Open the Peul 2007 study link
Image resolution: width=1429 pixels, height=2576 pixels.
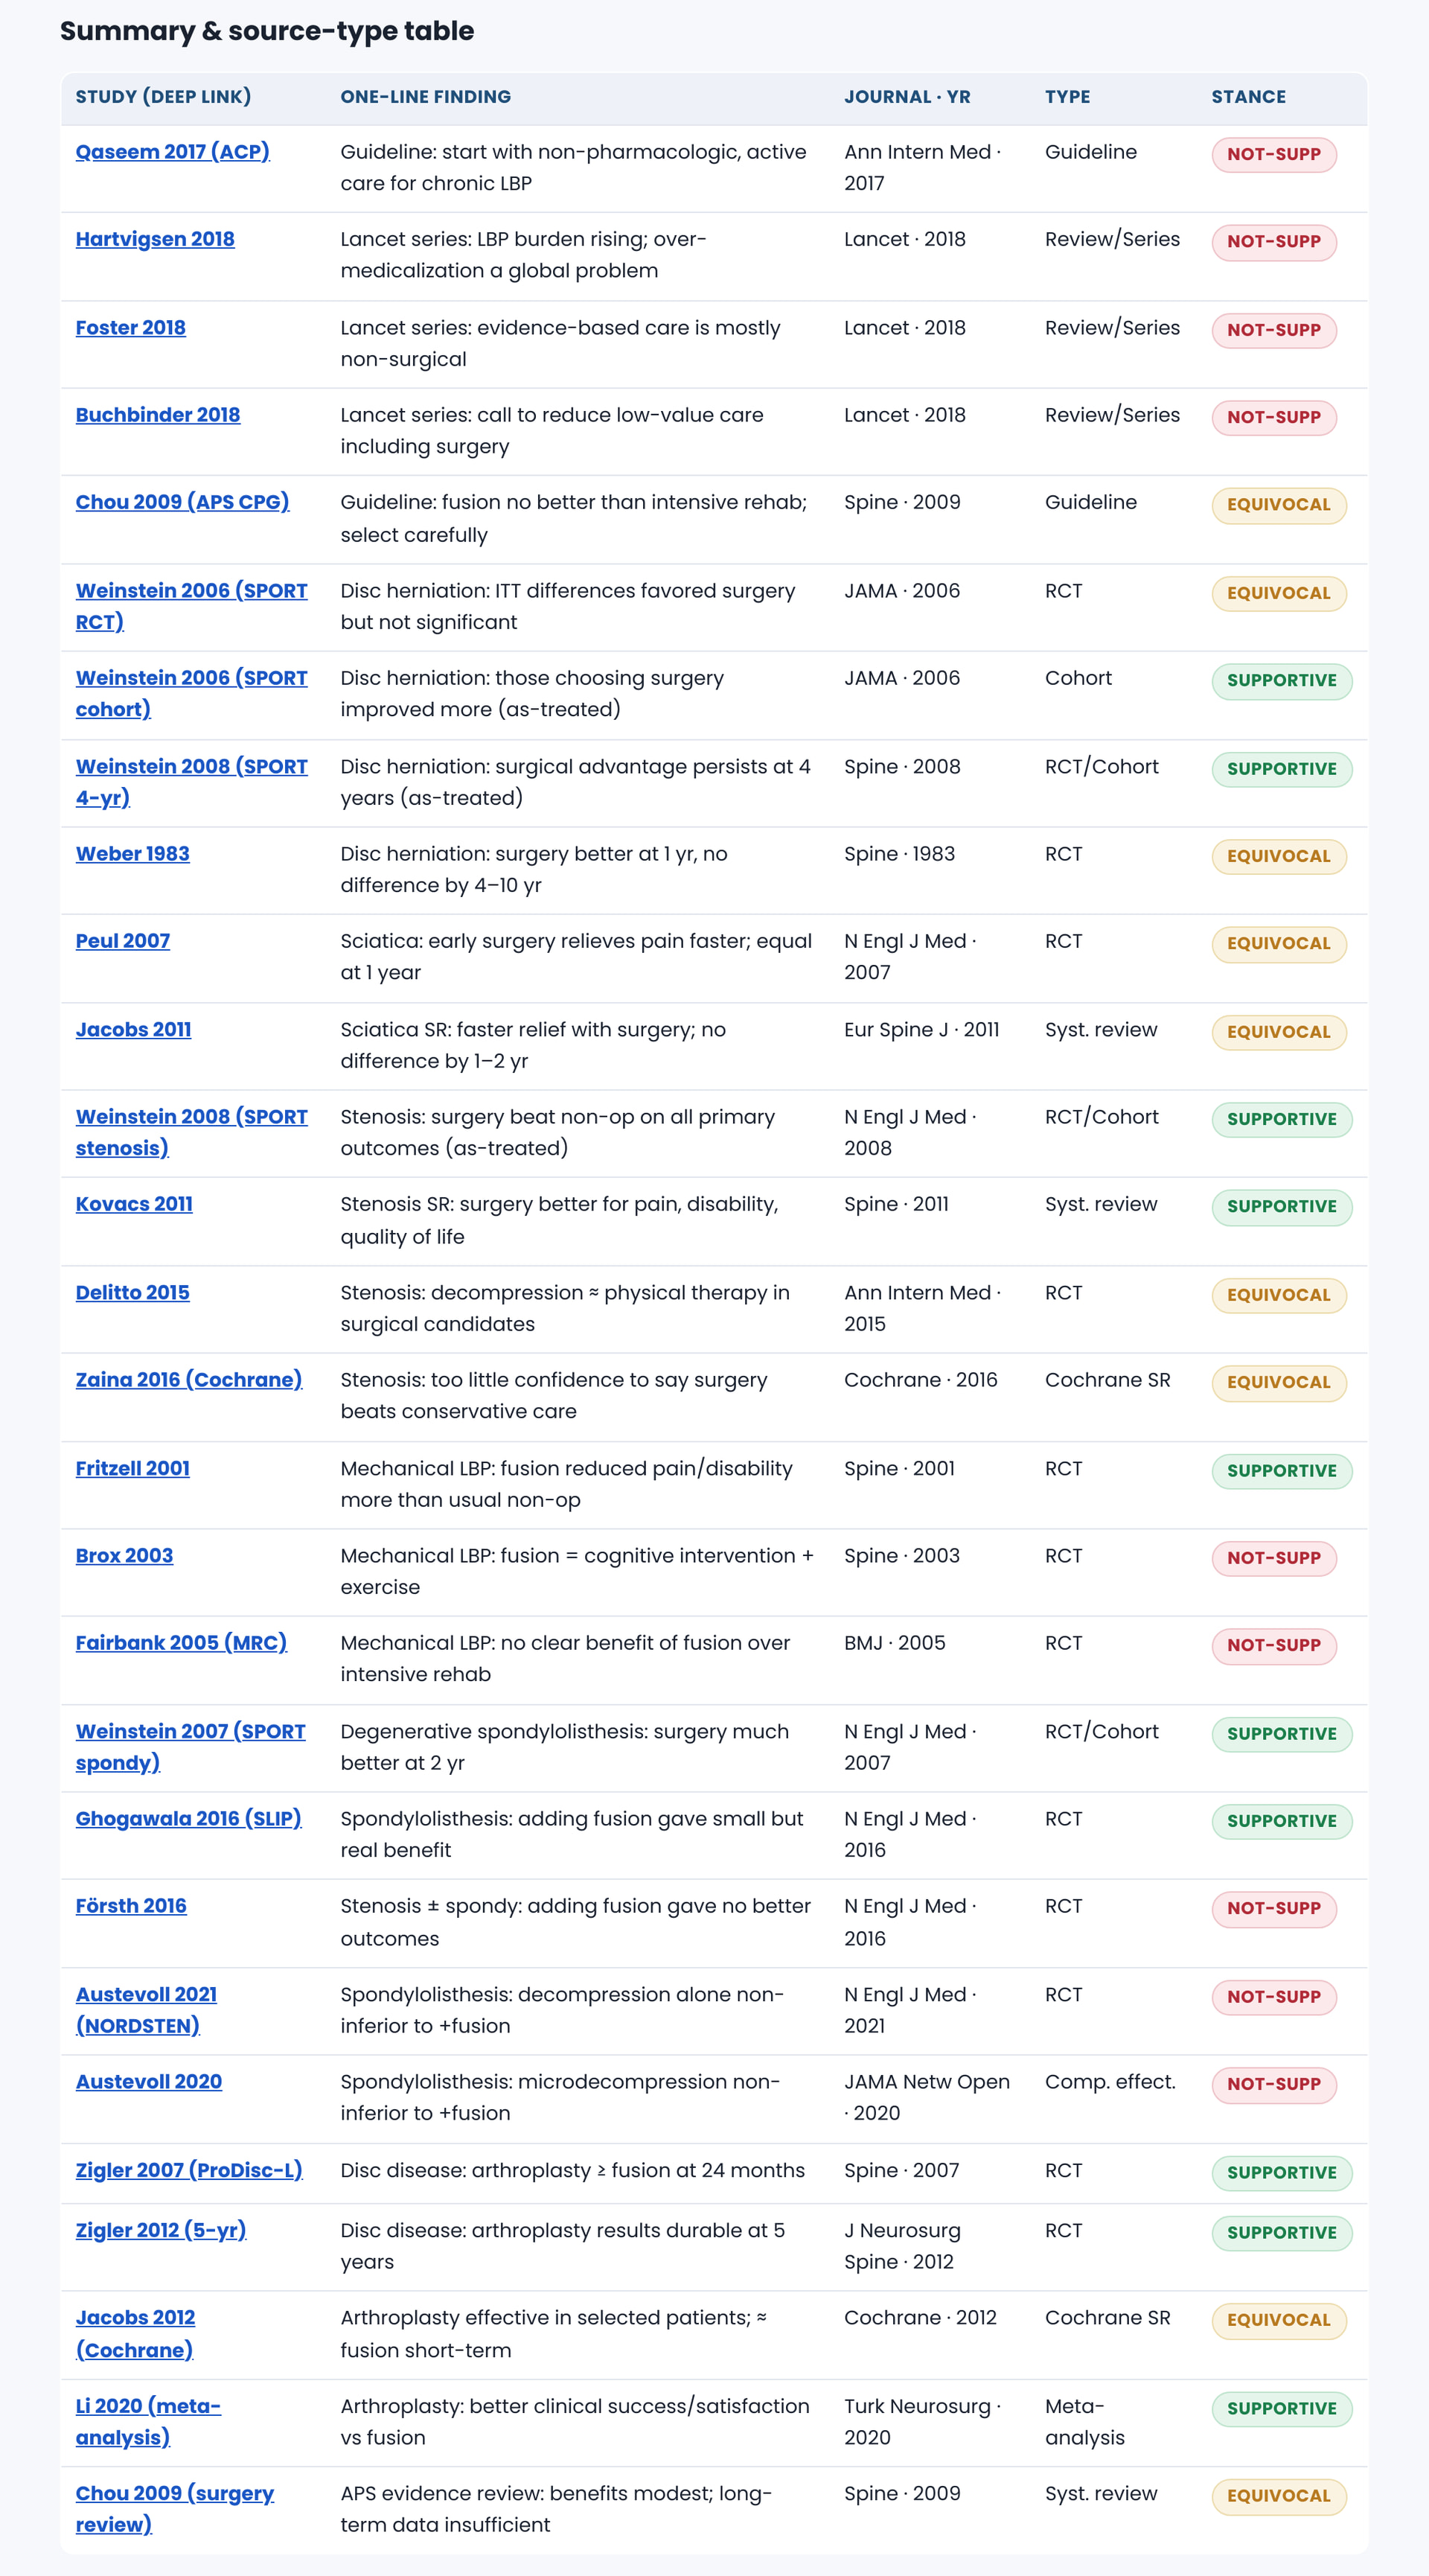(122, 941)
